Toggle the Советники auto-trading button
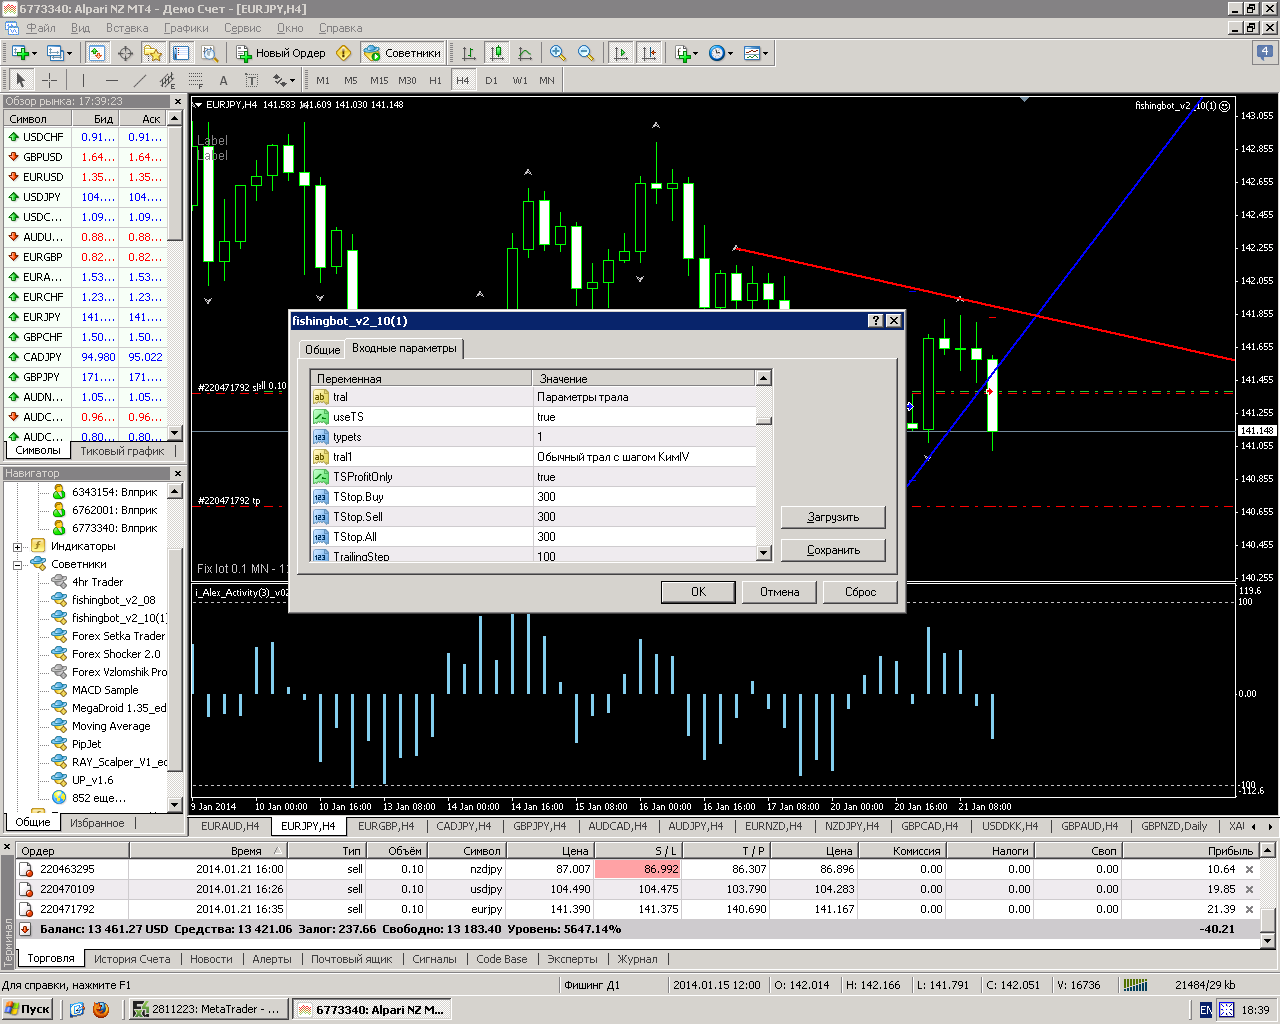This screenshot has height=1024, width=1280. point(402,53)
